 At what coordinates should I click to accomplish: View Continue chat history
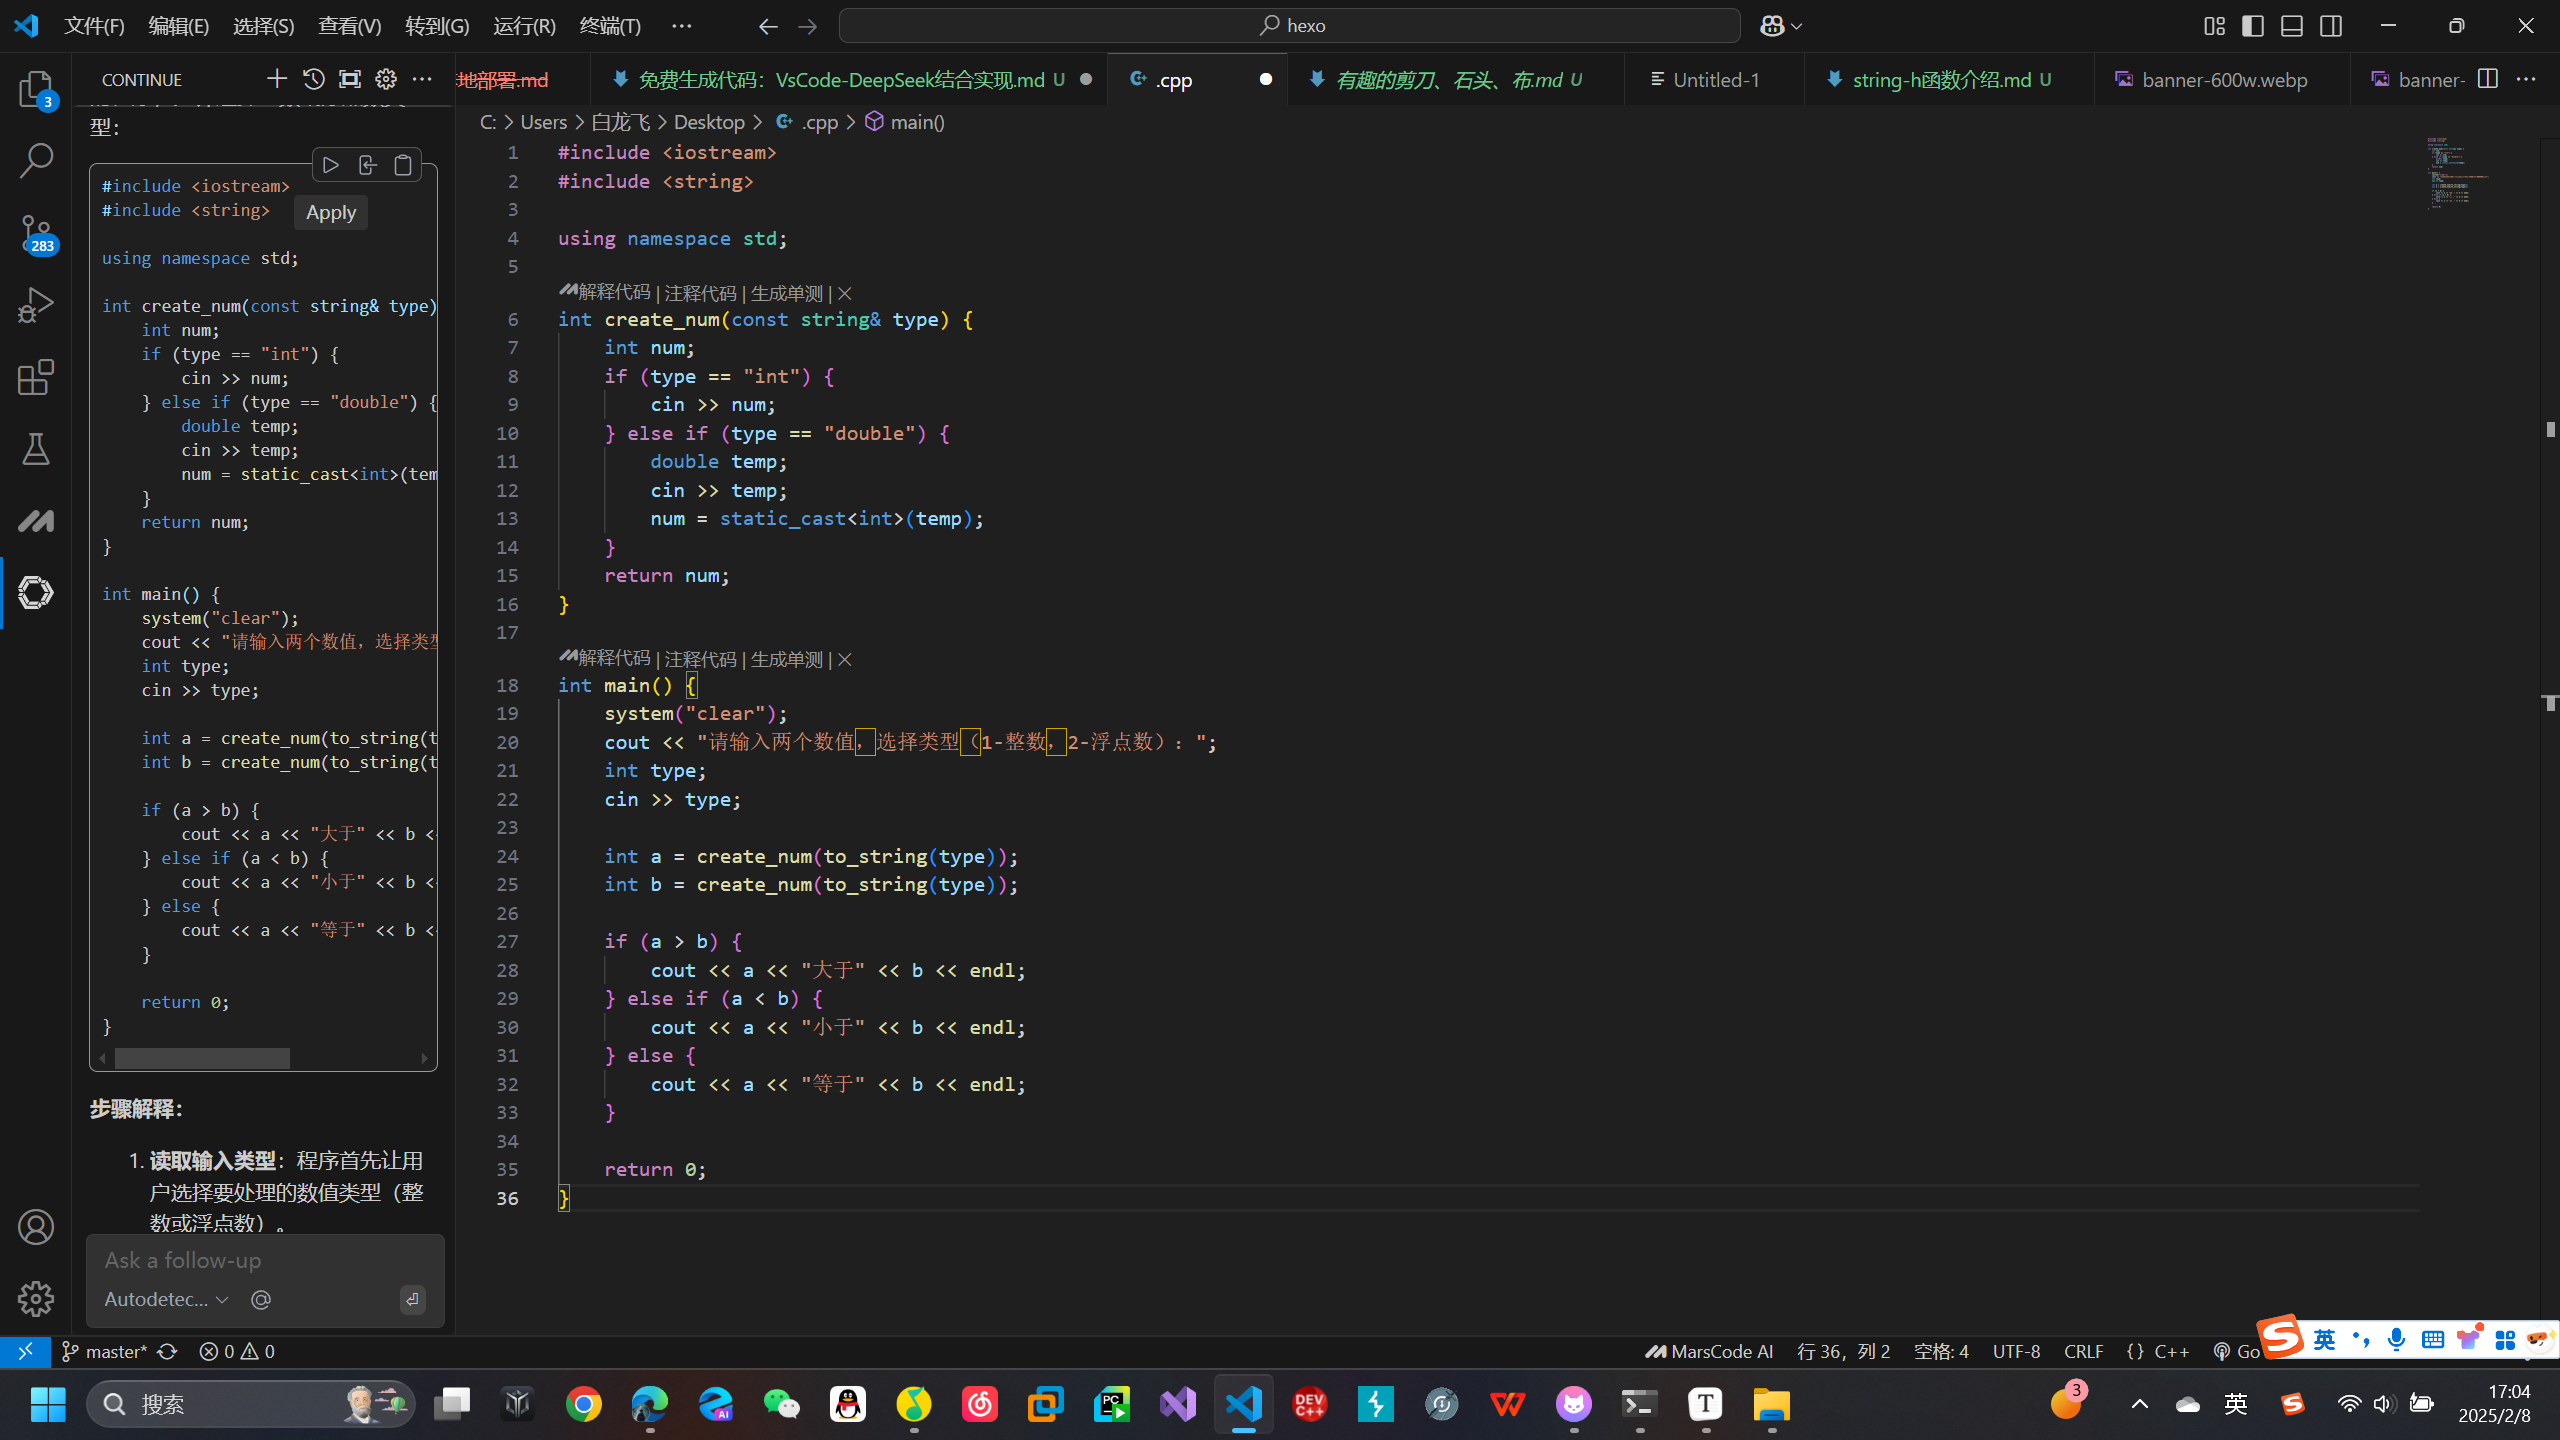coord(313,79)
